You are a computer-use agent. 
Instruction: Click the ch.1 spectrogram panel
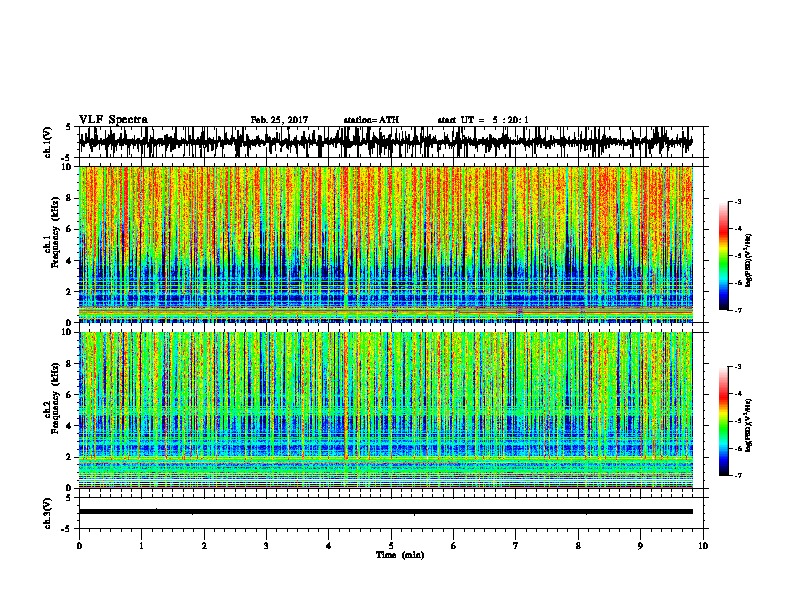[385, 244]
